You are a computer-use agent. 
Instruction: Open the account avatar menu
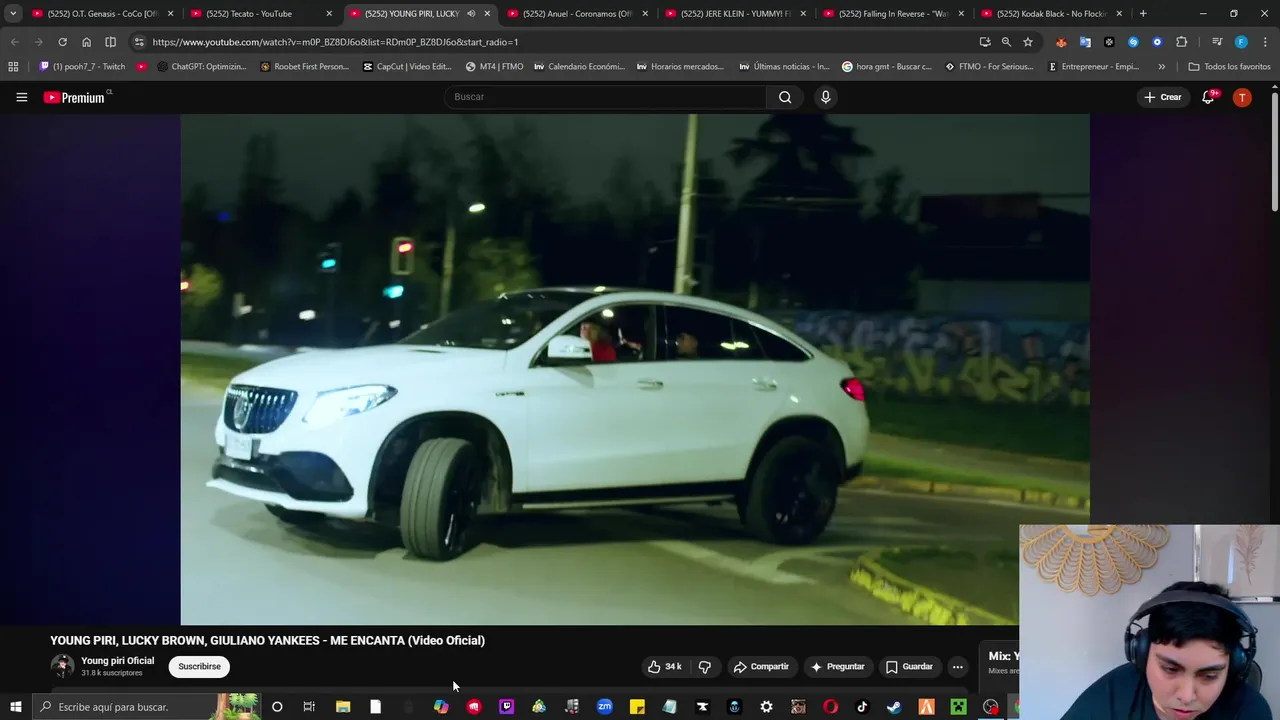tap(1242, 97)
